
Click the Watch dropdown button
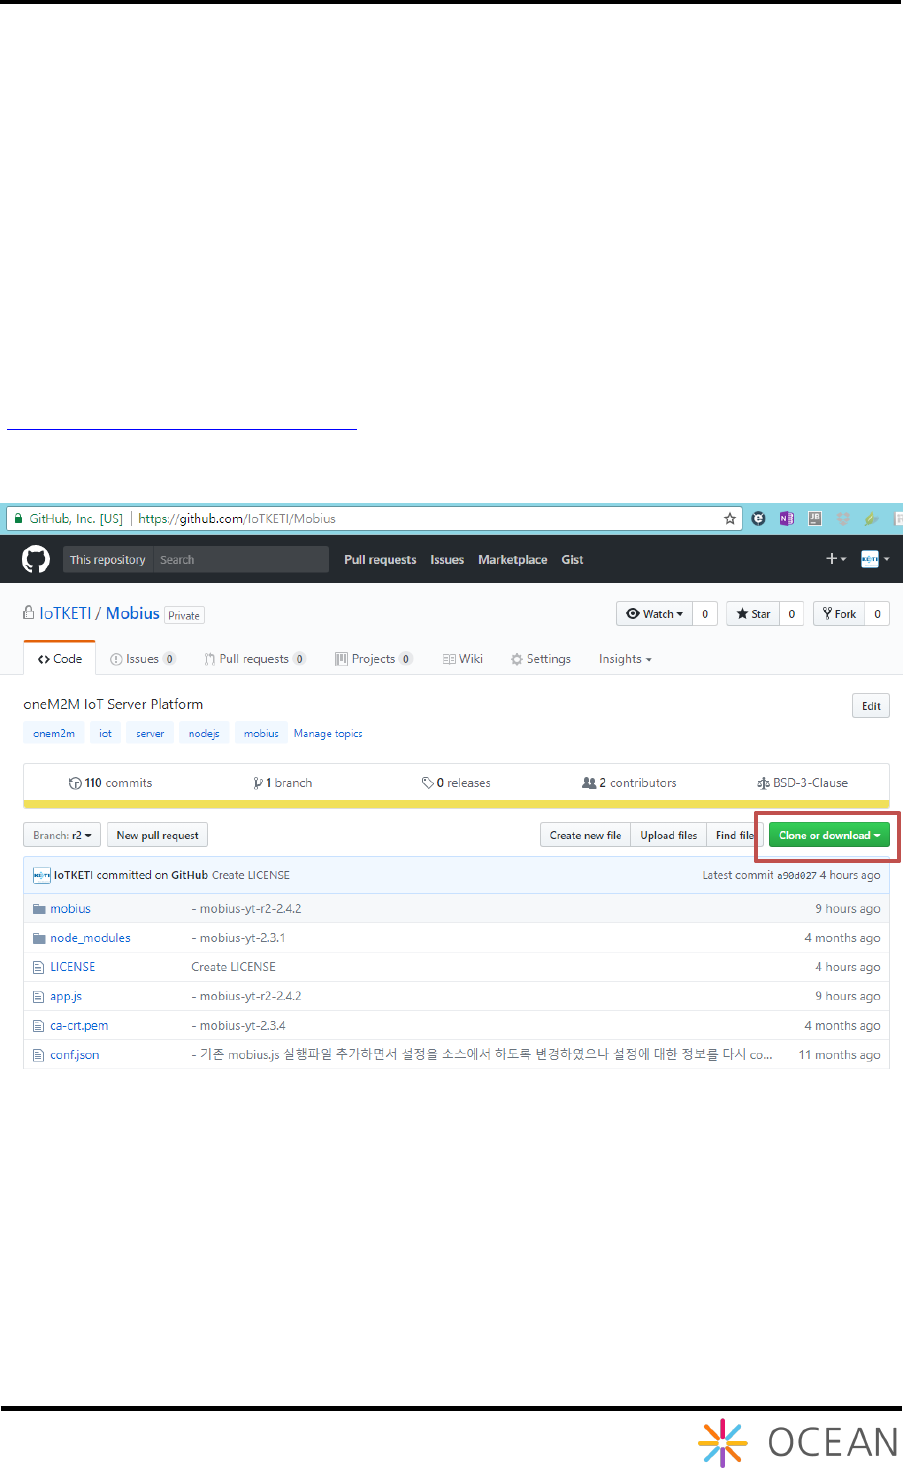654,614
